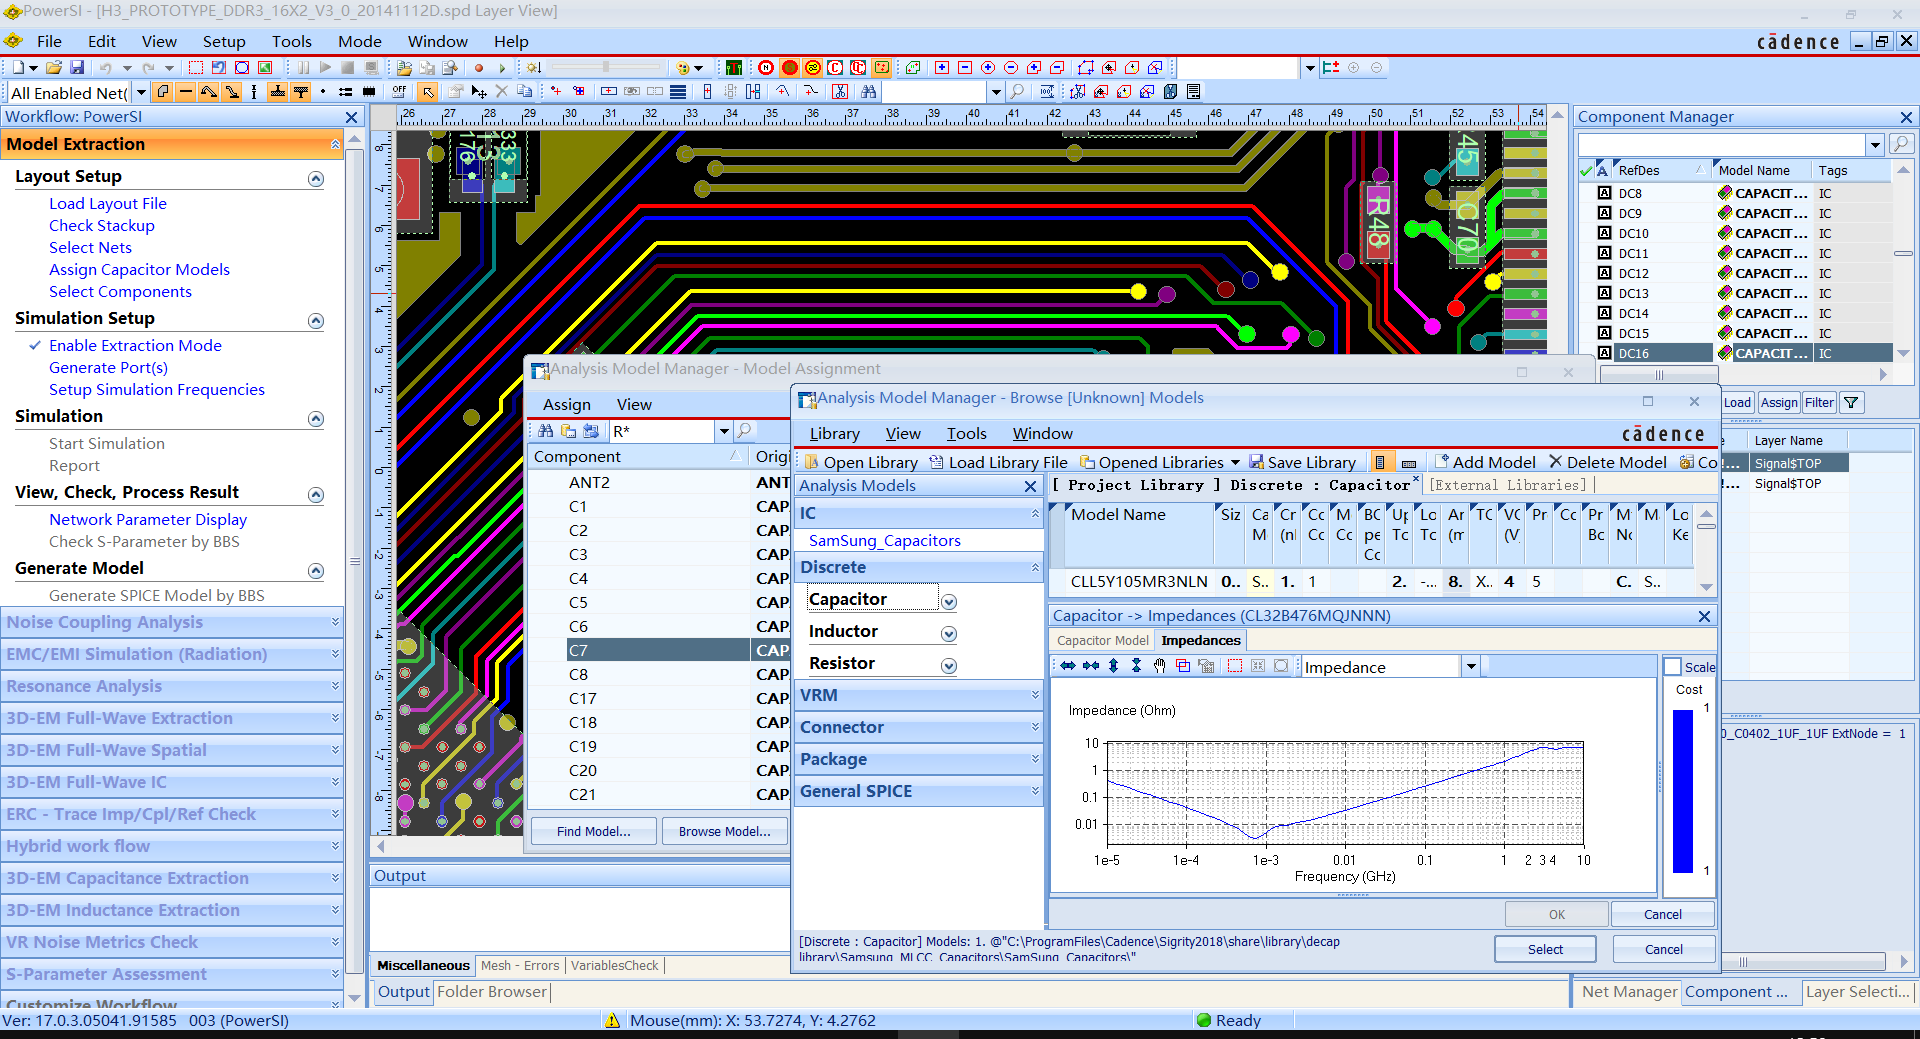Toggle the checkbox for the DC8 row
The height and width of the screenshot is (1039, 1920).
click(x=1604, y=193)
